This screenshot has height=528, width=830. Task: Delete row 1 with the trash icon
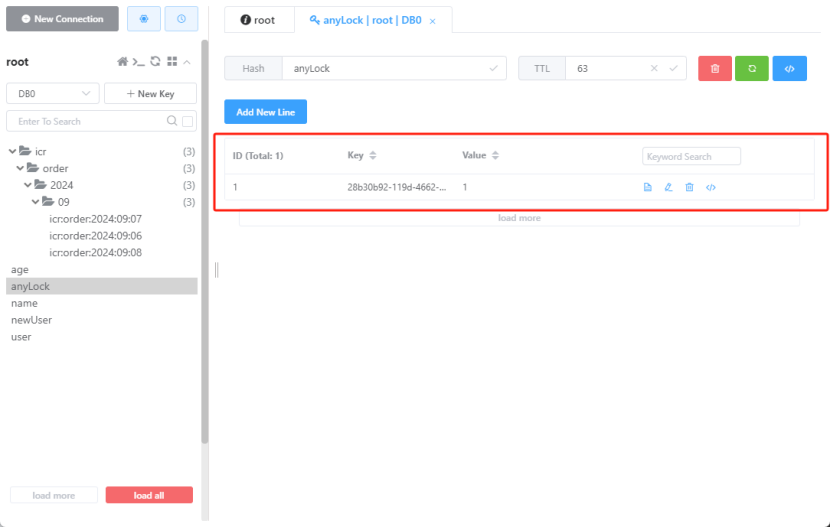click(x=689, y=187)
